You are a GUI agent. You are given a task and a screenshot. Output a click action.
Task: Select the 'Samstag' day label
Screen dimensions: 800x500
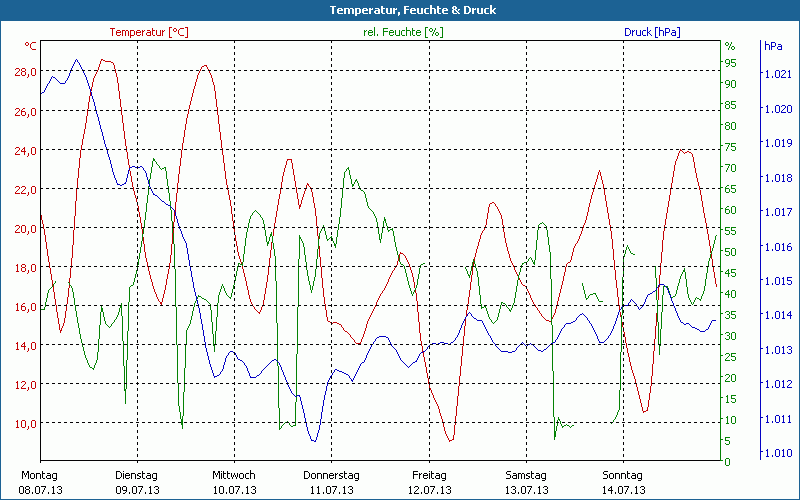(526, 475)
